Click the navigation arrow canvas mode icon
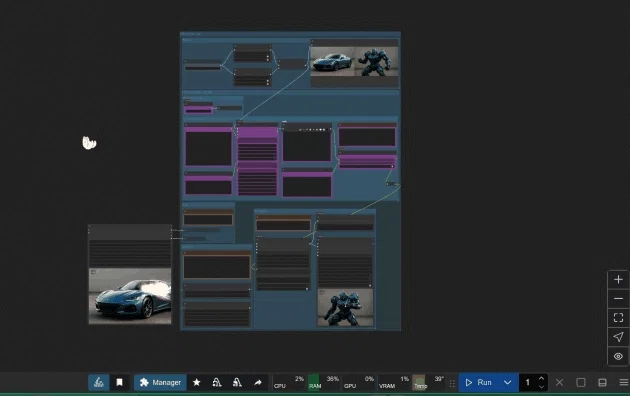 coord(618,337)
